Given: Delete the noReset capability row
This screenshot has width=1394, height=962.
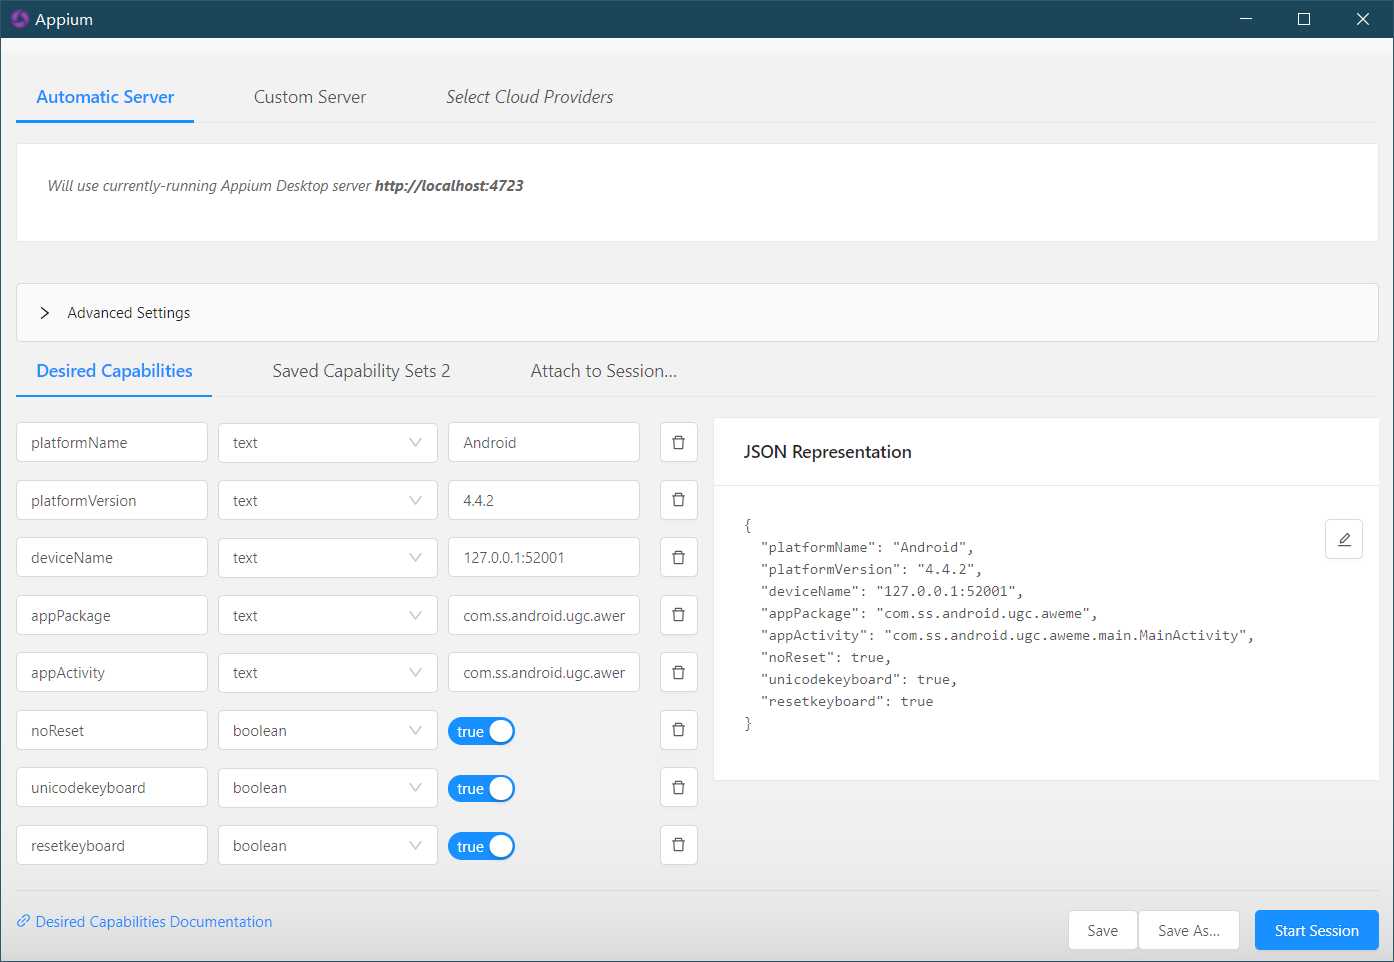Looking at the screenshot, I should click(x=678, y=730).
